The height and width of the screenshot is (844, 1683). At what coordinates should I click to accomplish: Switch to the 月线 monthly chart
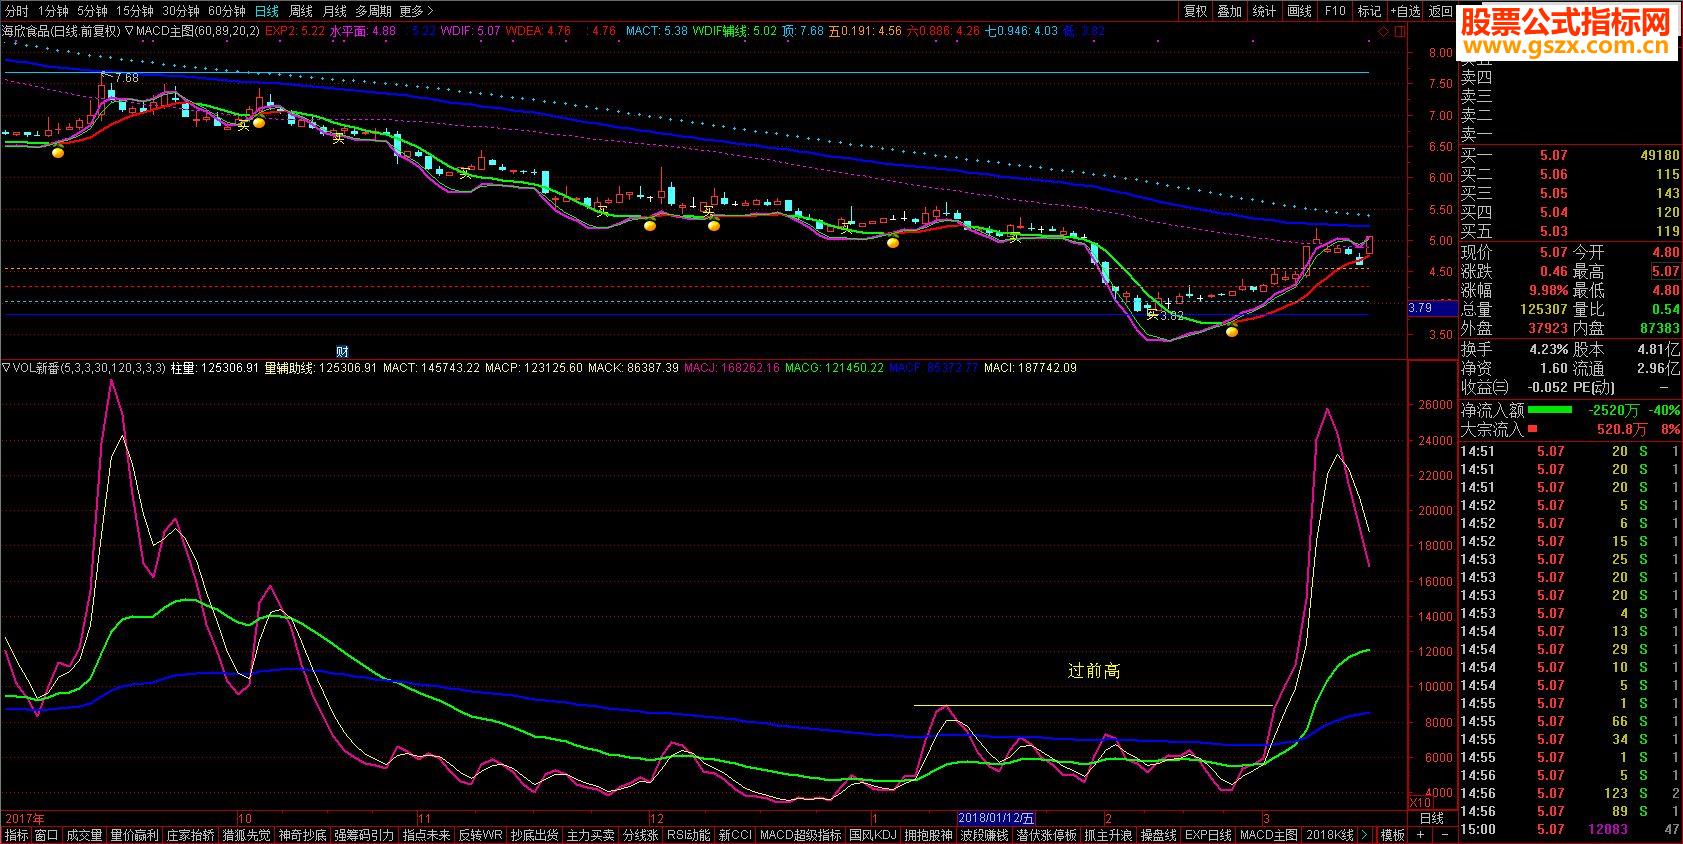(334, 11)
